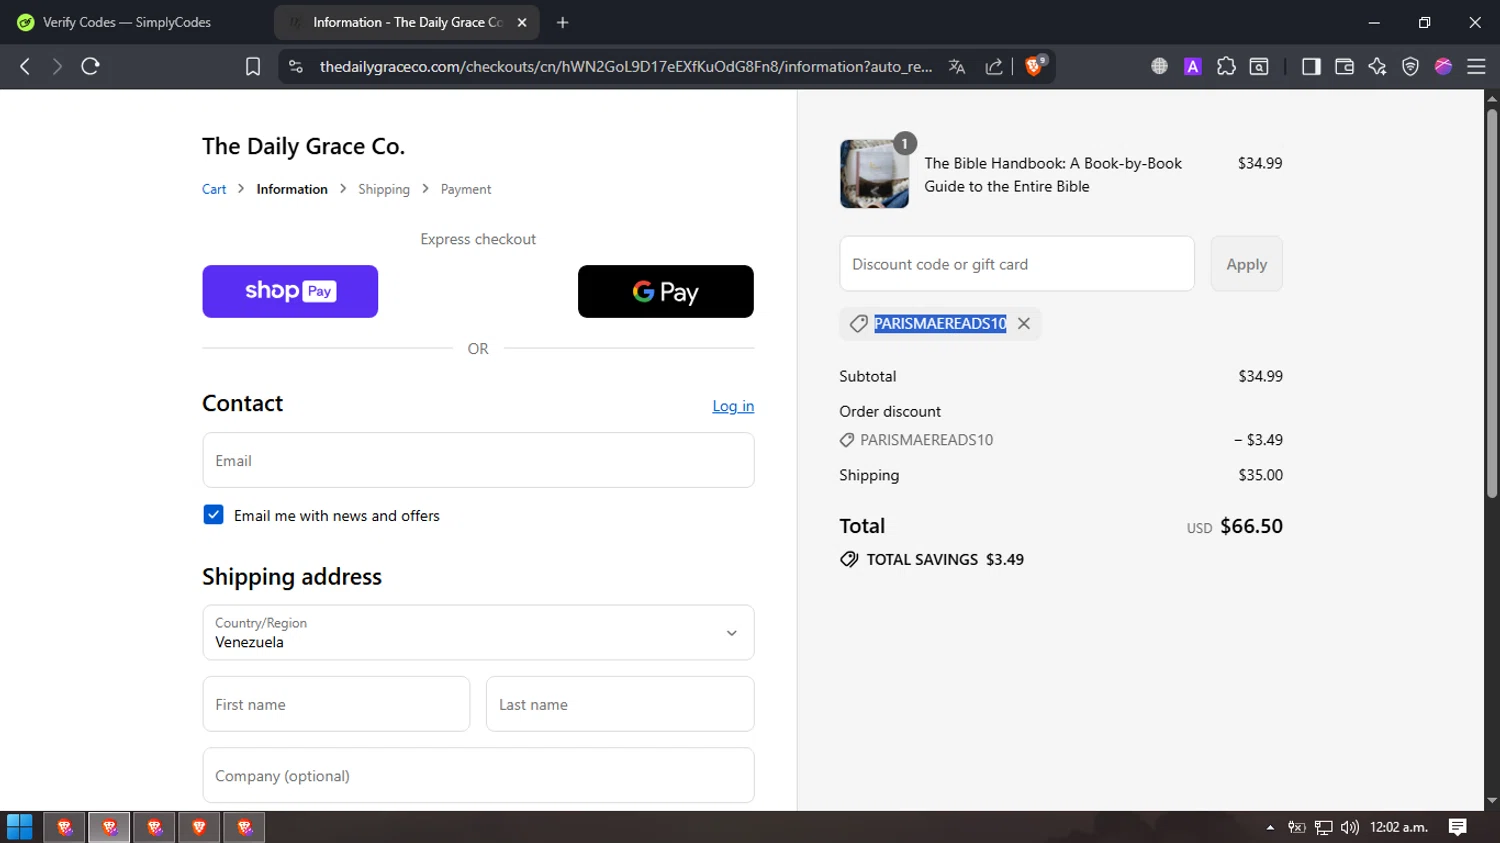
Task: Focus the Discount code or gift card field
Action: point(1017,264)
